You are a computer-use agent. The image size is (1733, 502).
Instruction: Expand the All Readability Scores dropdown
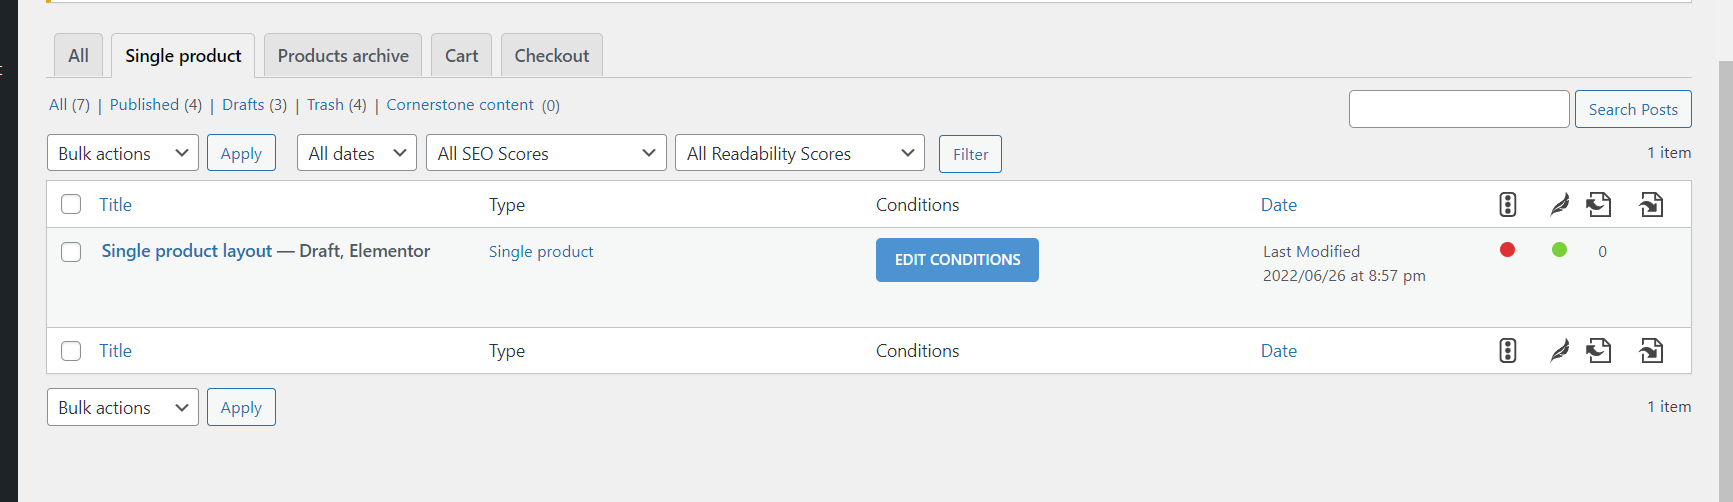tap(799, 153)
